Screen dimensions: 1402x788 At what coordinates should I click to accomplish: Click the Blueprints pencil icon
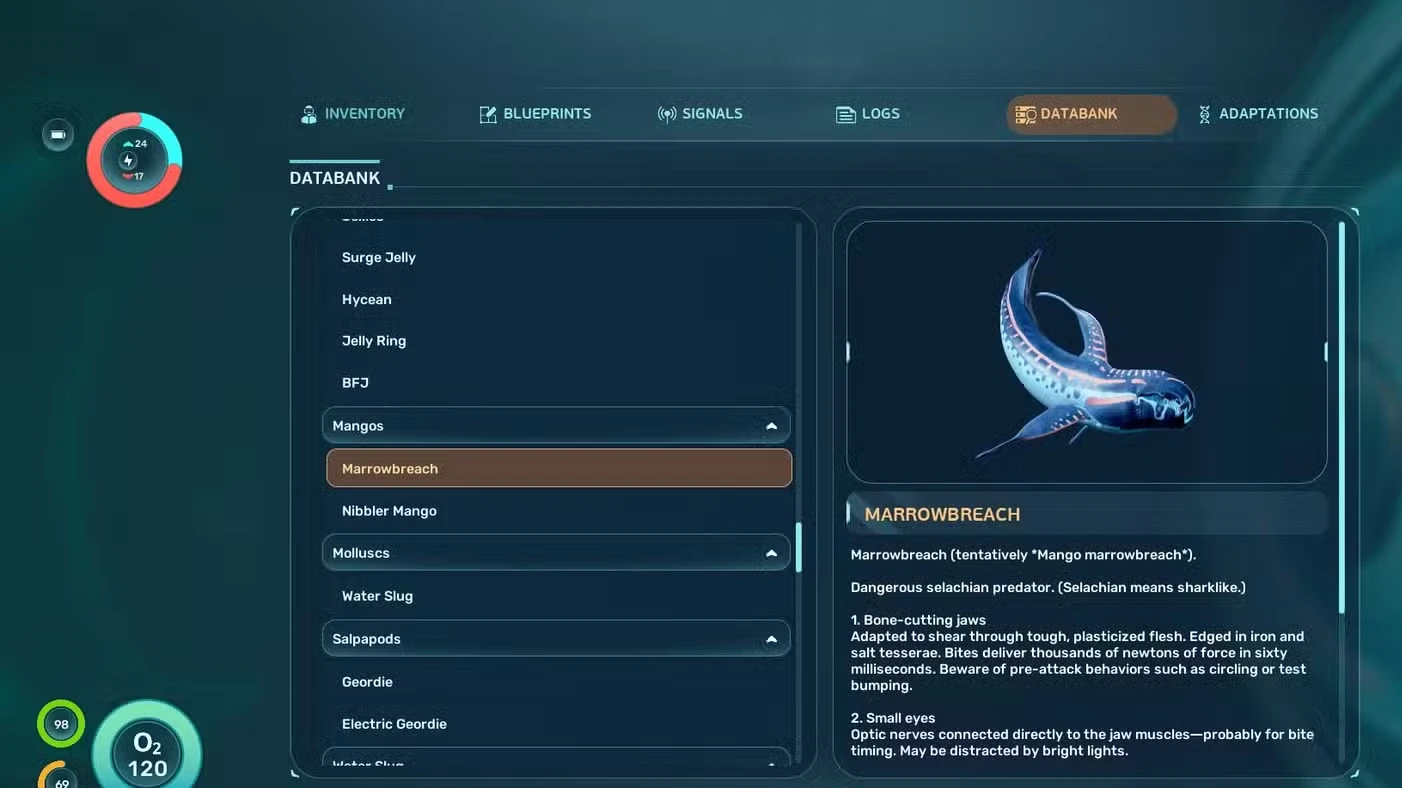(488, 114)
